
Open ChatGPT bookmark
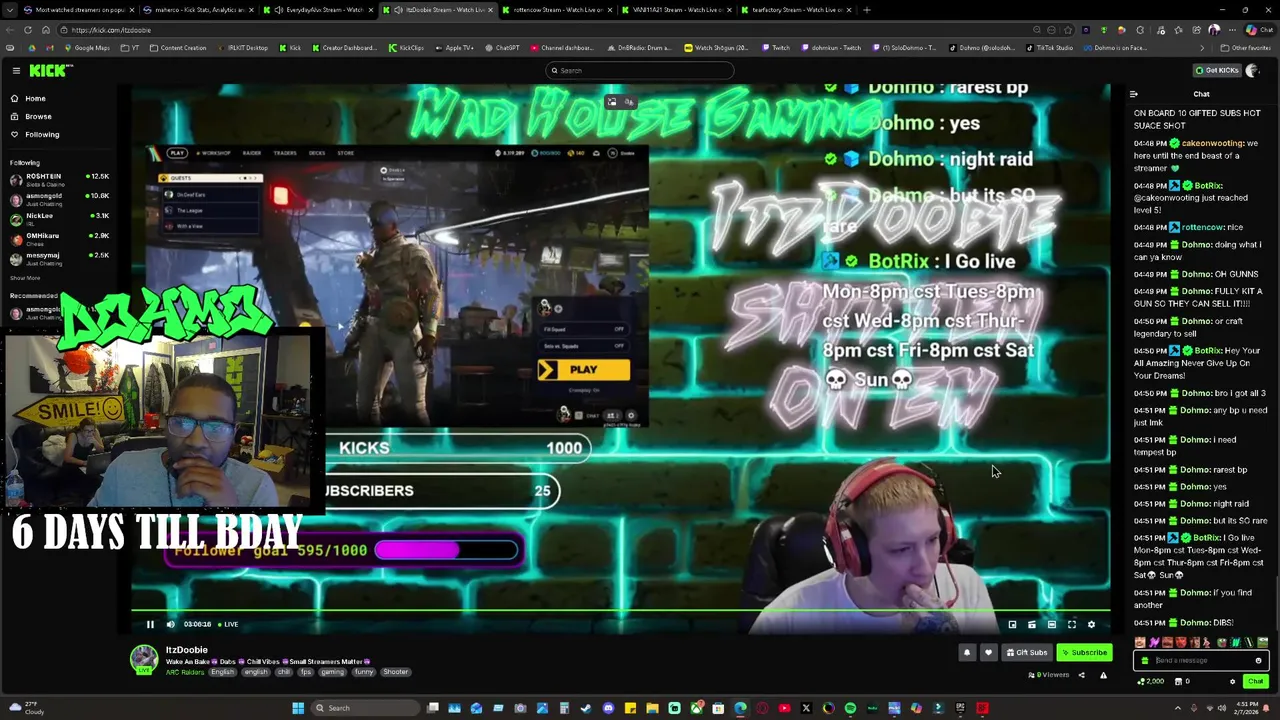coord(502,48)
